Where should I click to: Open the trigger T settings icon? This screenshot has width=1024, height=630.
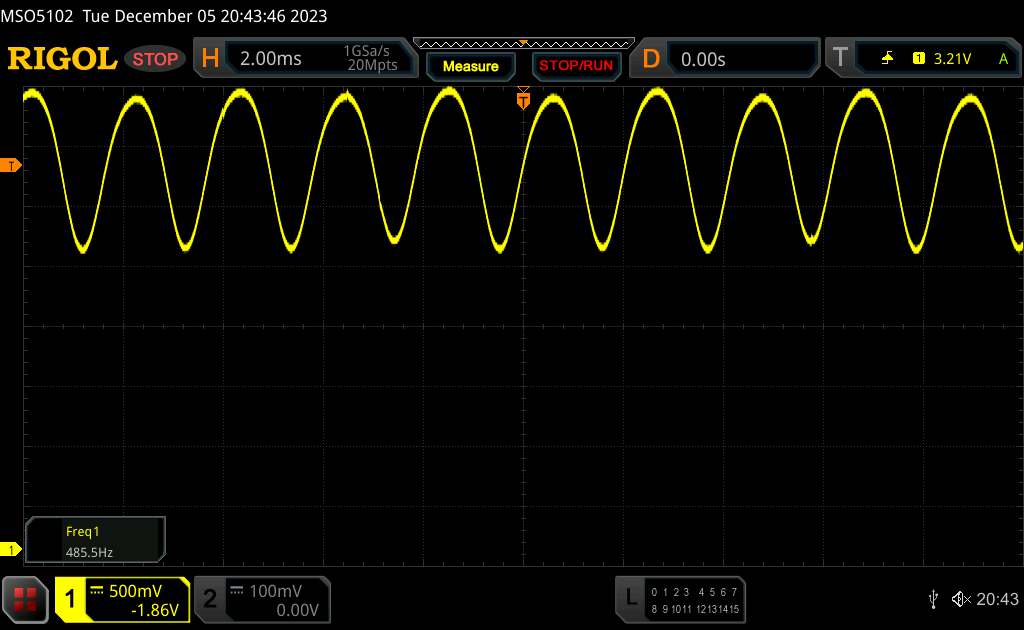point(840,57)
